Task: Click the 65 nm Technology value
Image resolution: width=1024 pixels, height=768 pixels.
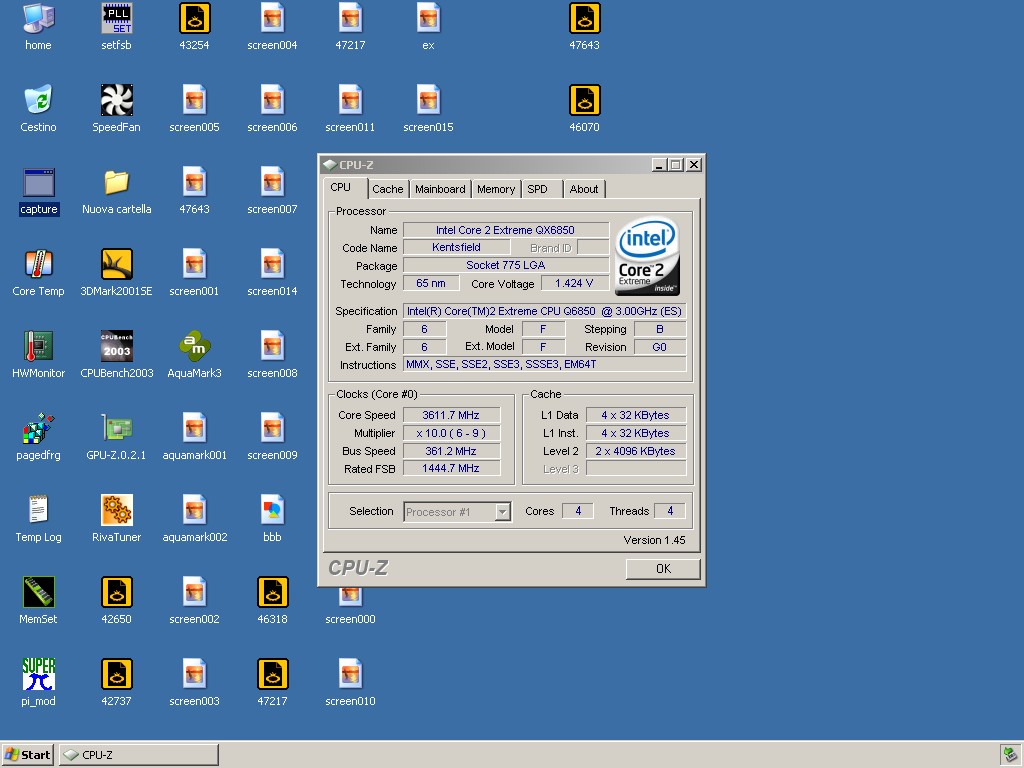Action: tap(431, 283)
